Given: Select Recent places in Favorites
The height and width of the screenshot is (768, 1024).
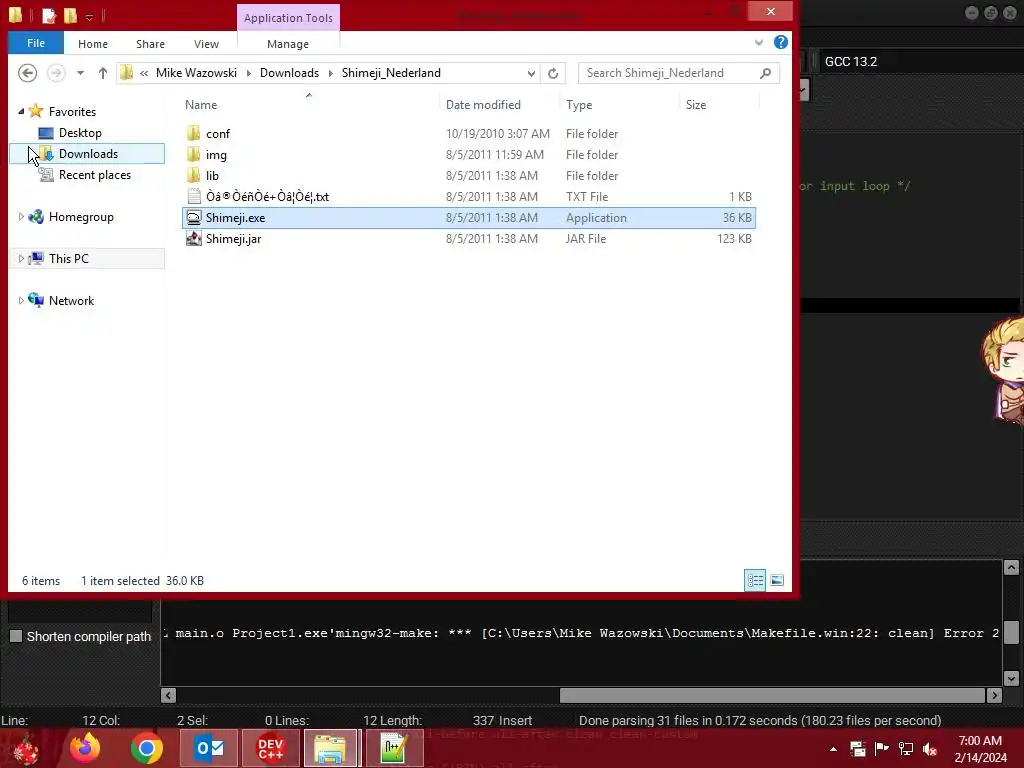Looking at the screenshot, I should 95,174.
